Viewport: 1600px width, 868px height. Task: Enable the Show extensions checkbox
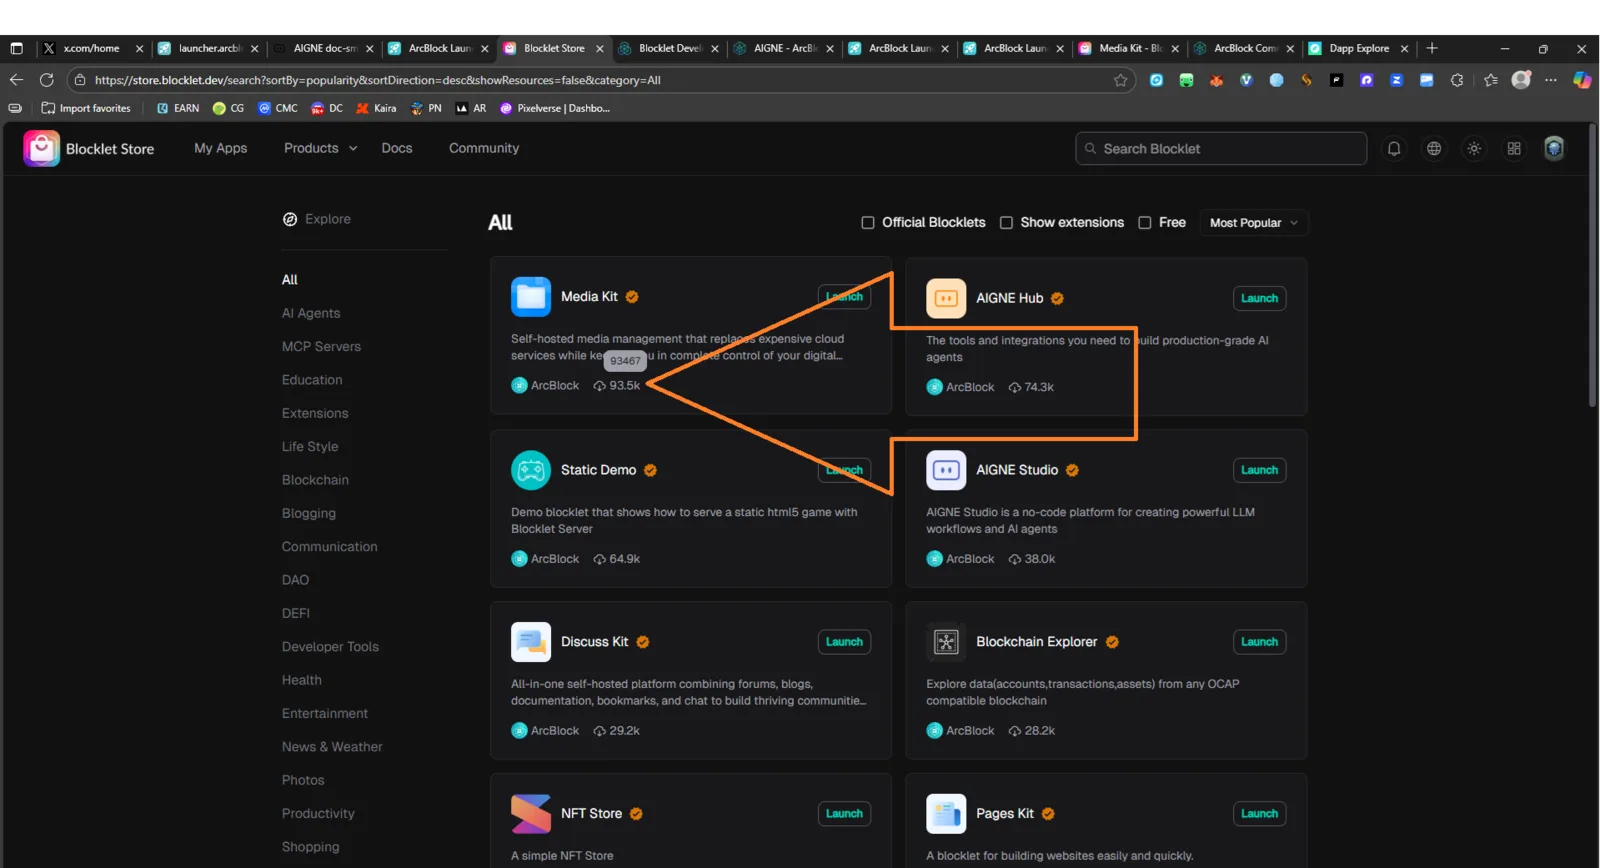coord(1006,223)
